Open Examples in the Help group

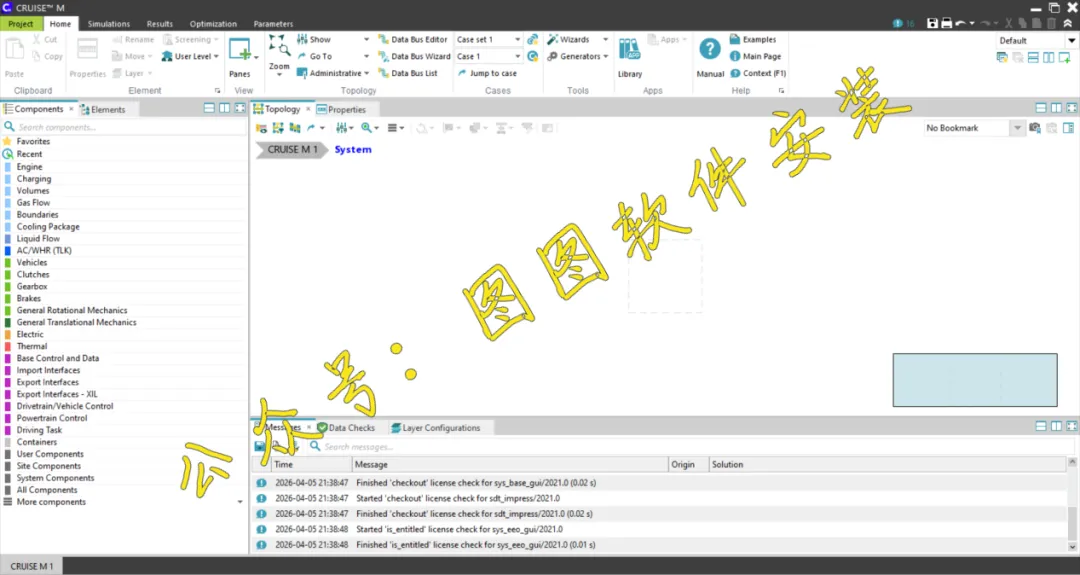(x=753, y=39)
